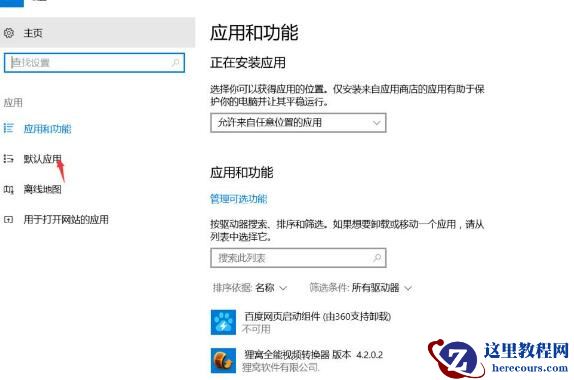Click 狸窝软件有限公司 publisher text
574x380 pixels.
(x=280, y=367)
